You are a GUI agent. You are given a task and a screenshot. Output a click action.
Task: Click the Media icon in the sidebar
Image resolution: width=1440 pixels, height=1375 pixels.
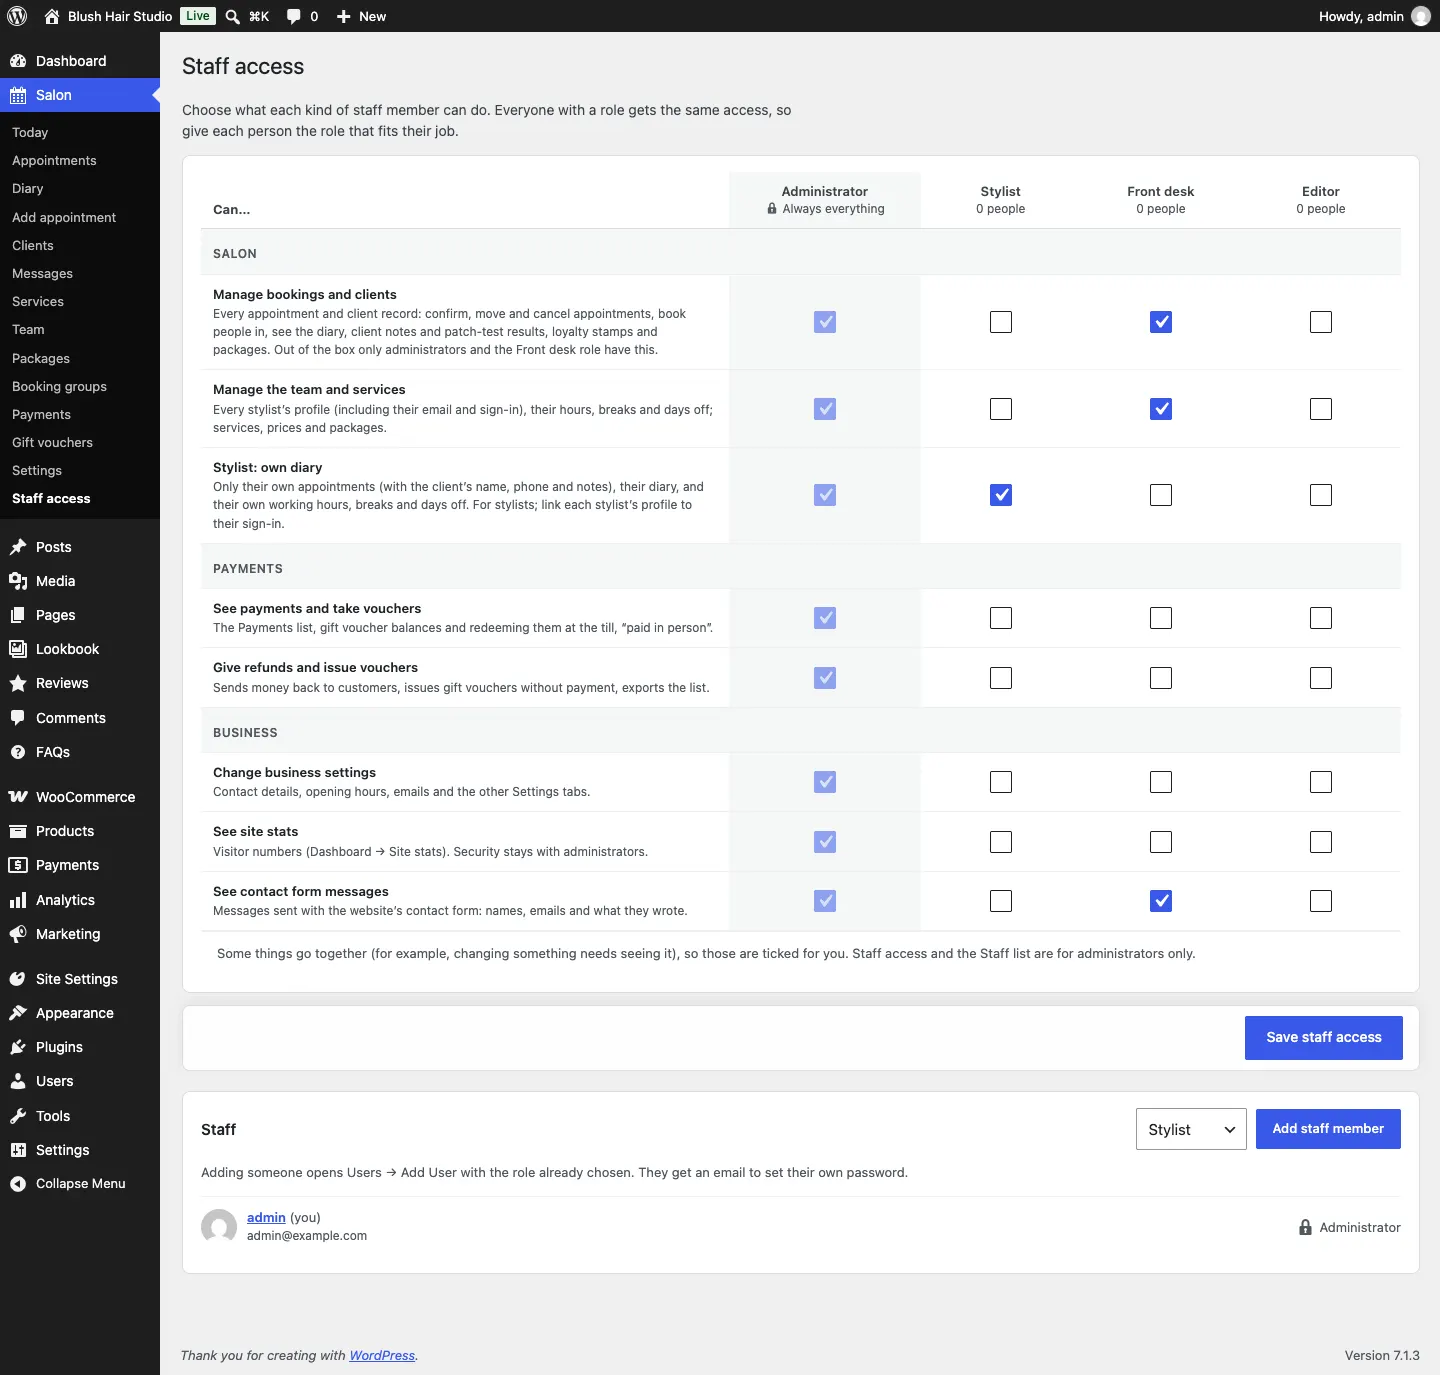point(18,581)
